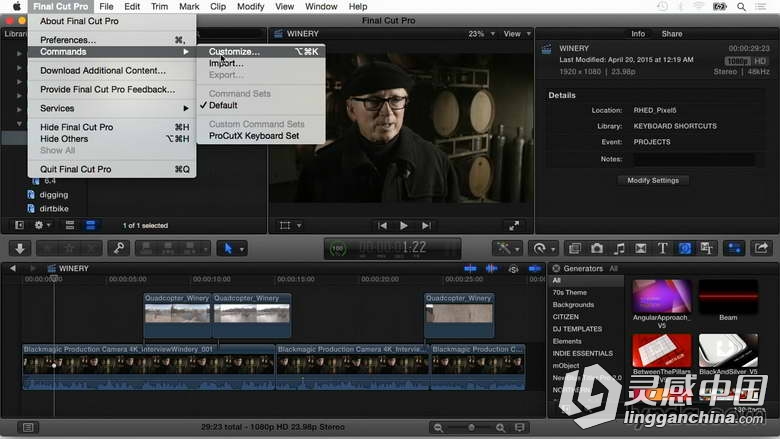This screenshot has width=780, height=439.
Task: Open the Modify menu
Action: (x=250, y=6)
